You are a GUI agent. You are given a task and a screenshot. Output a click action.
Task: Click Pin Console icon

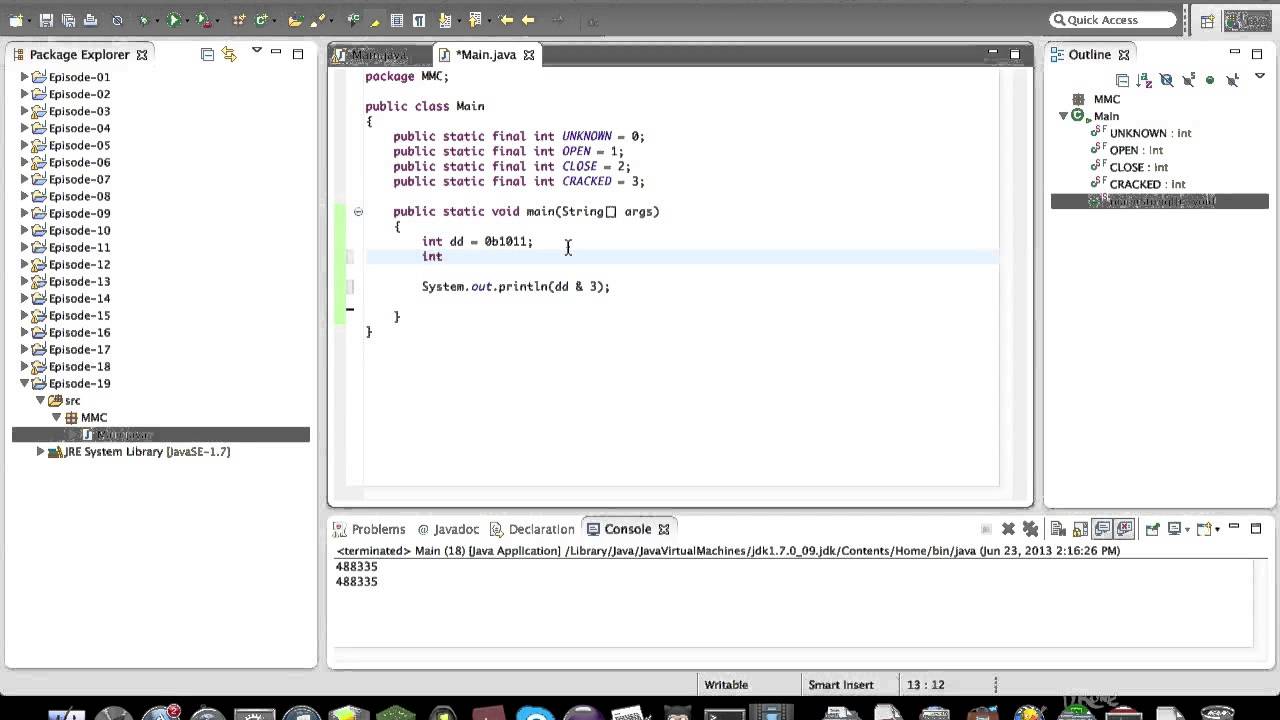pos(1152,529)
